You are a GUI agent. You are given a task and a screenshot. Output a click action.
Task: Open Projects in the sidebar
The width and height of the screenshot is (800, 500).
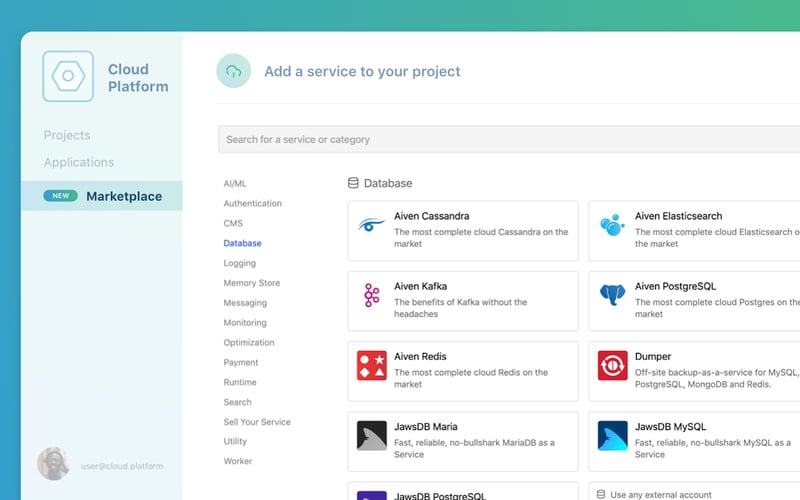click(x=67, y=135)
